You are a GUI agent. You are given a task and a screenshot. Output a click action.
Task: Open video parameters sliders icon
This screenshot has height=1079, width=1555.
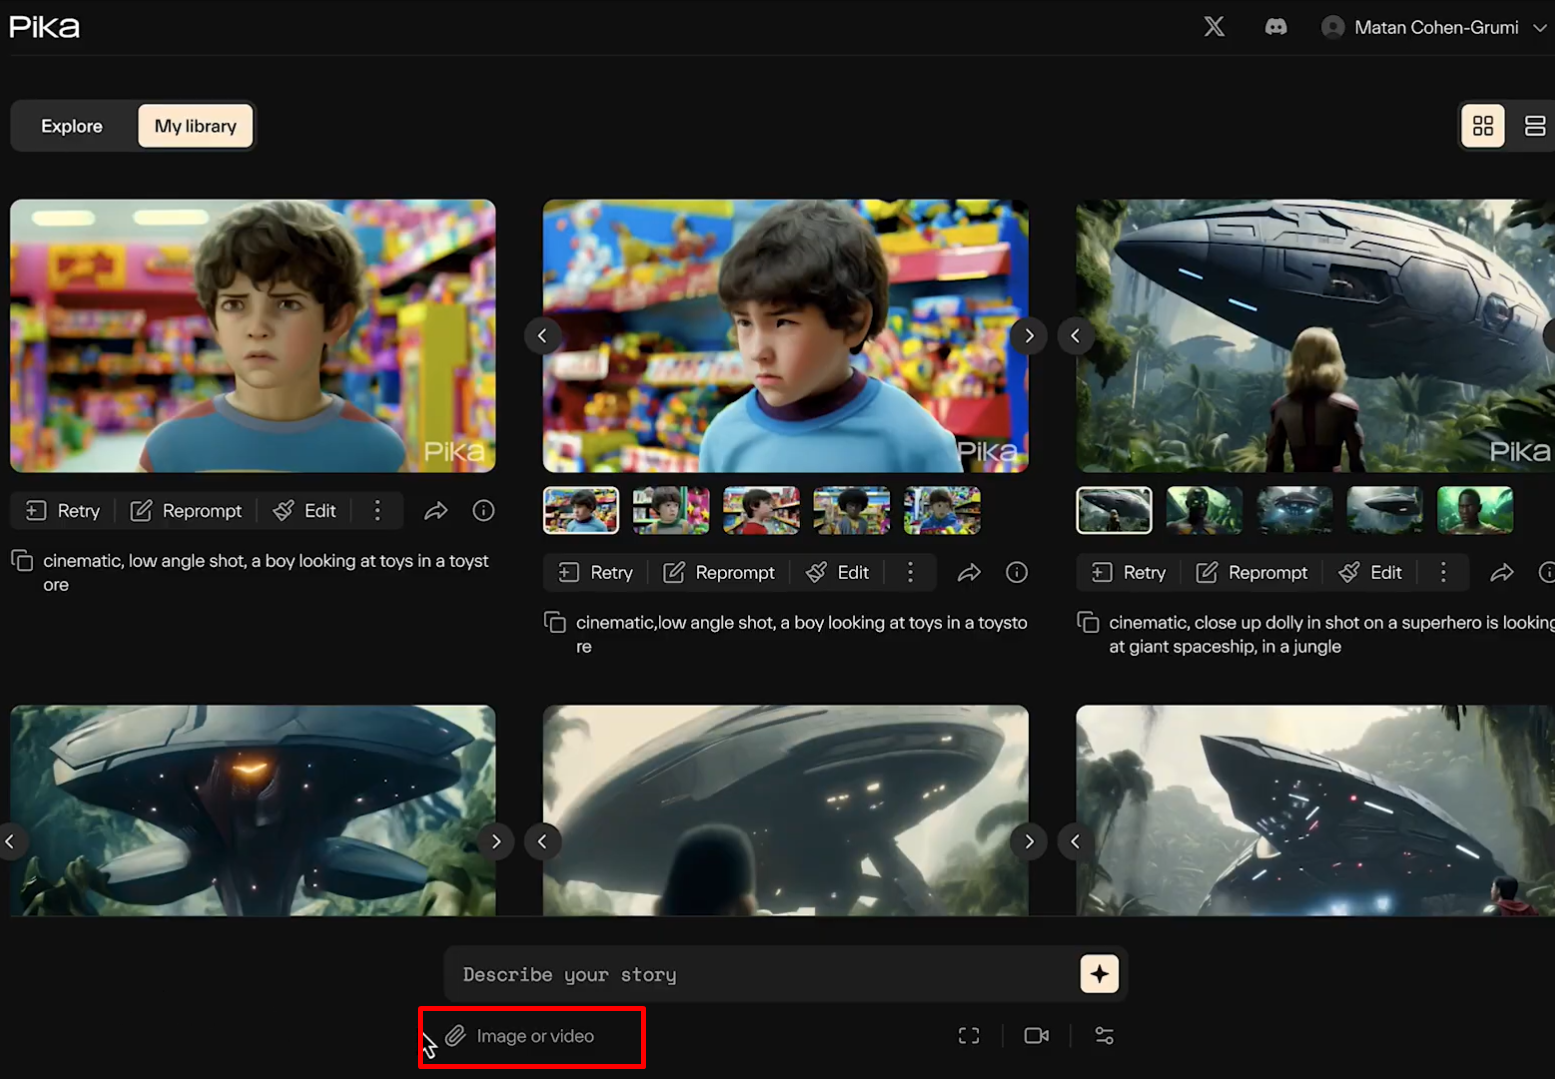coord(1104,1036)
